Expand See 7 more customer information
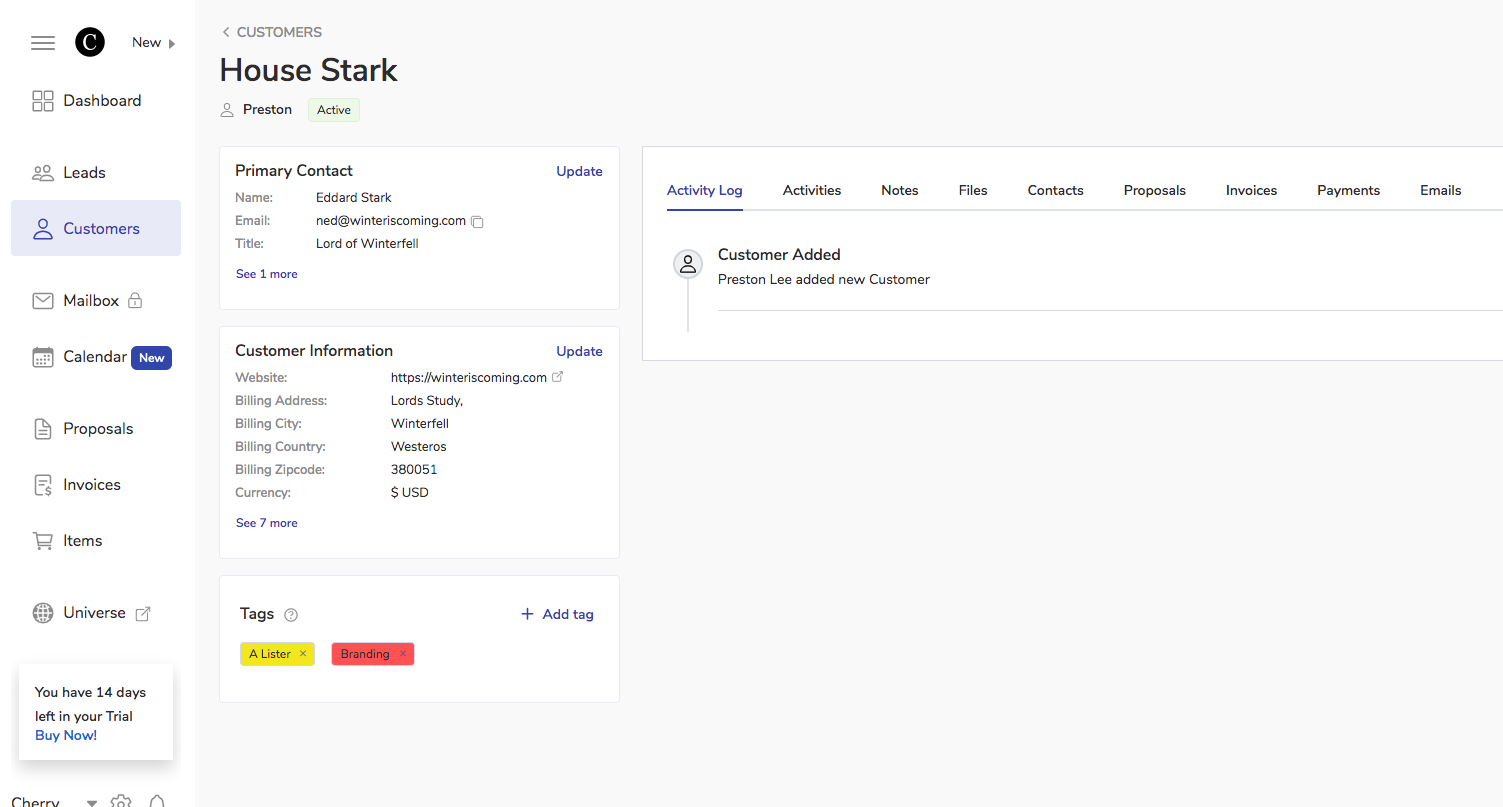The image size is (1503, 807). (x=266, y=523)
